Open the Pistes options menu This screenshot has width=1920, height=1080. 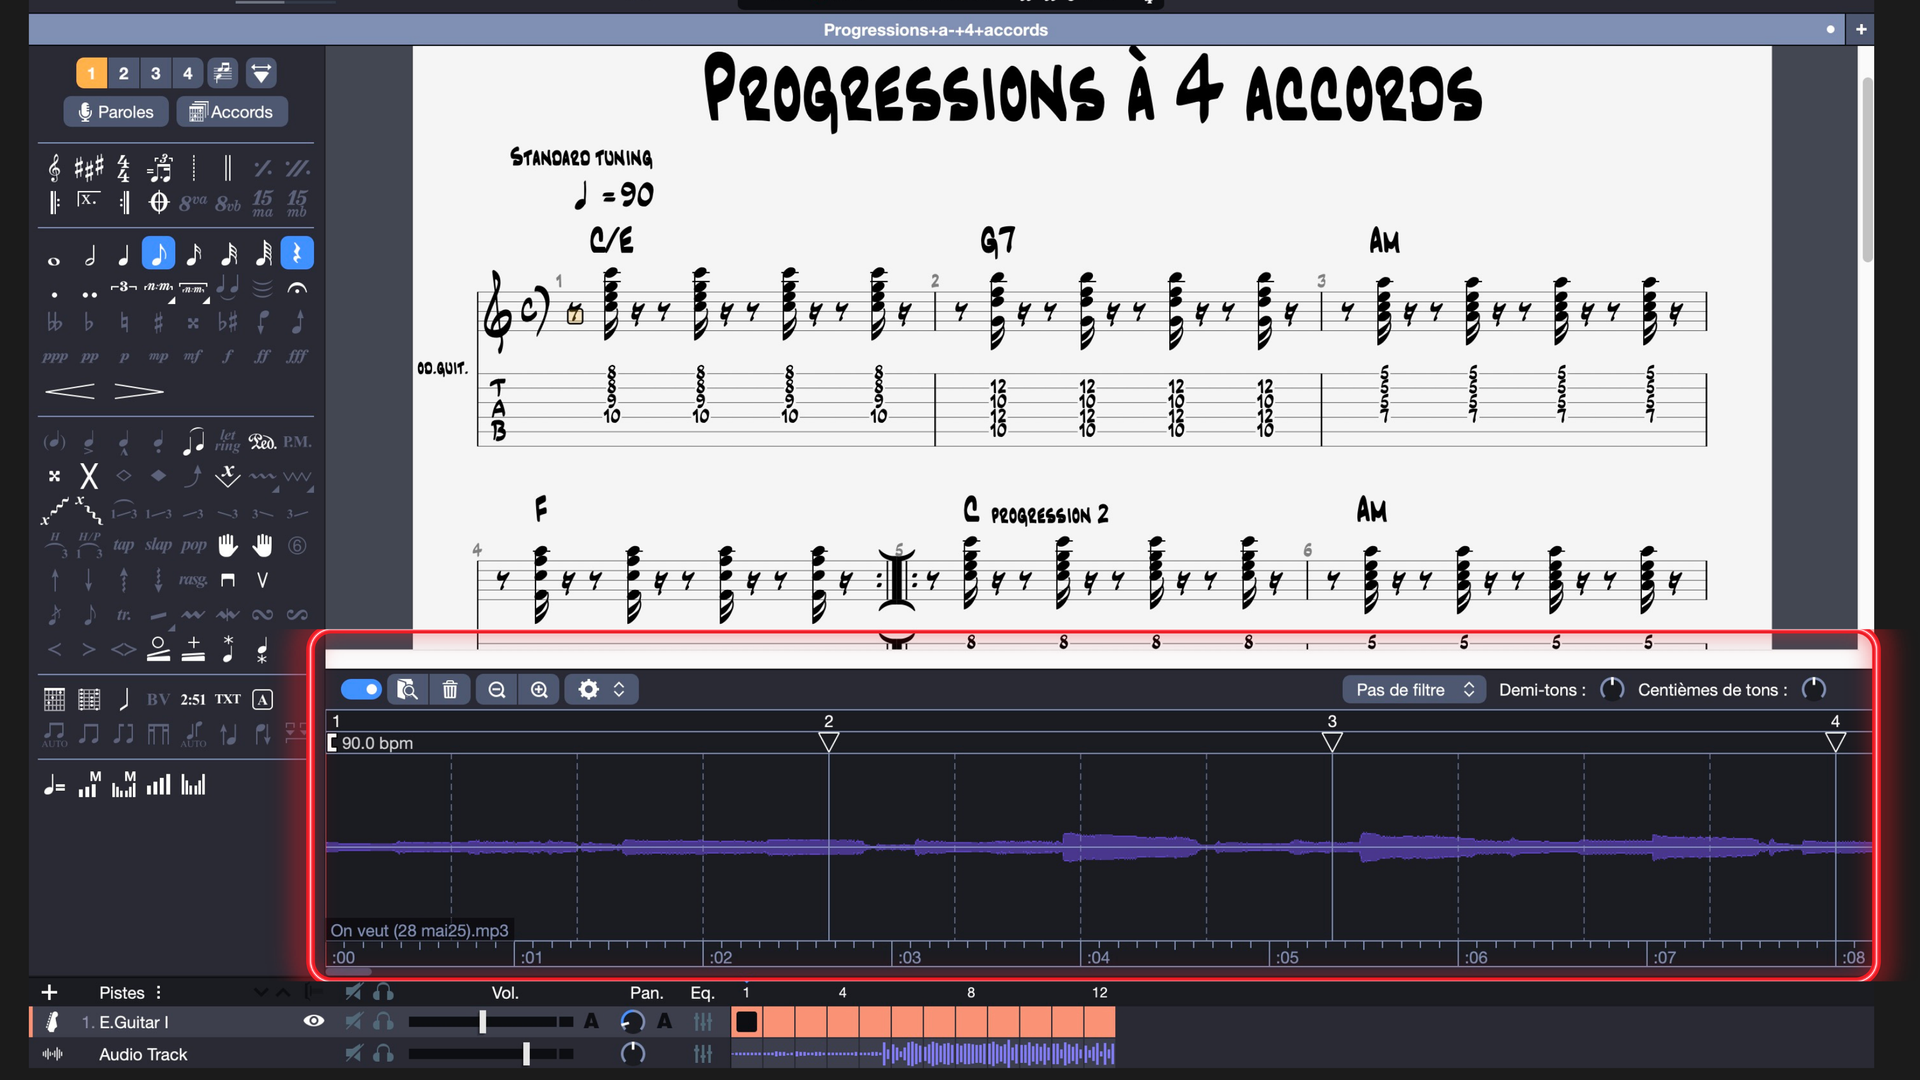158,993
